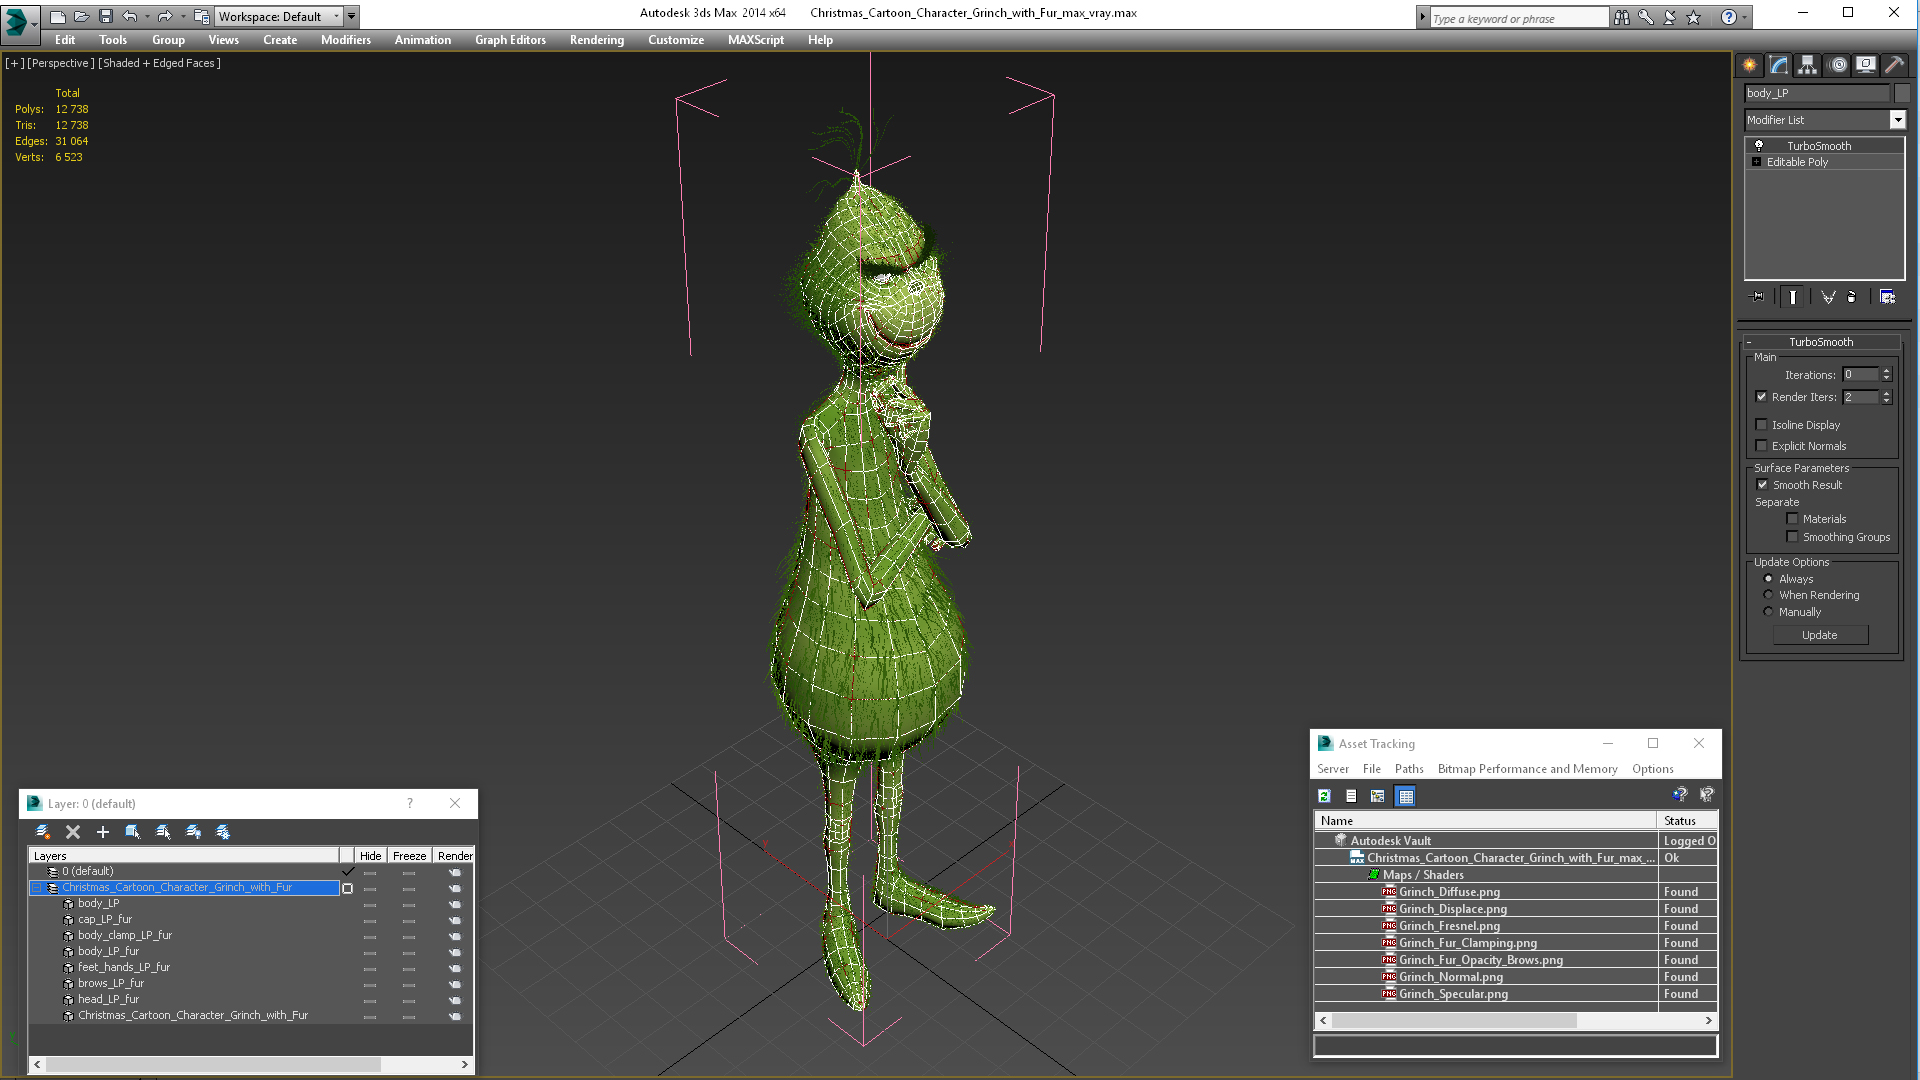Click the table view icon in Asset Tracking

click(1406, 796)
